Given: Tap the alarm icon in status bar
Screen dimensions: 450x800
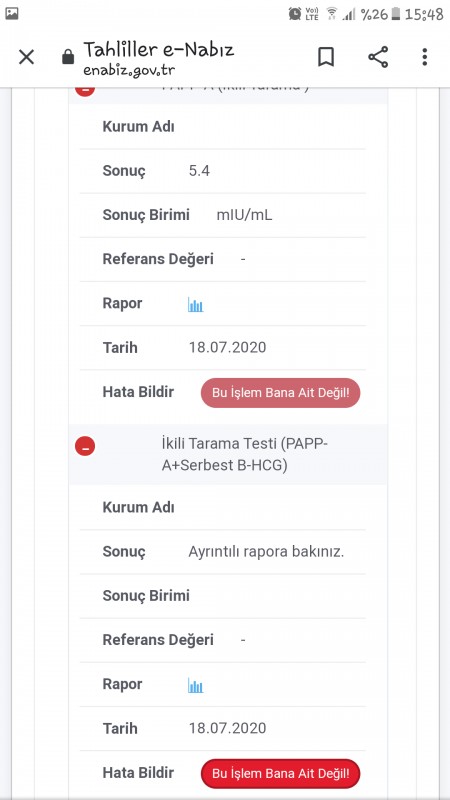Looking at the screenshot, I should pos(295,14).
